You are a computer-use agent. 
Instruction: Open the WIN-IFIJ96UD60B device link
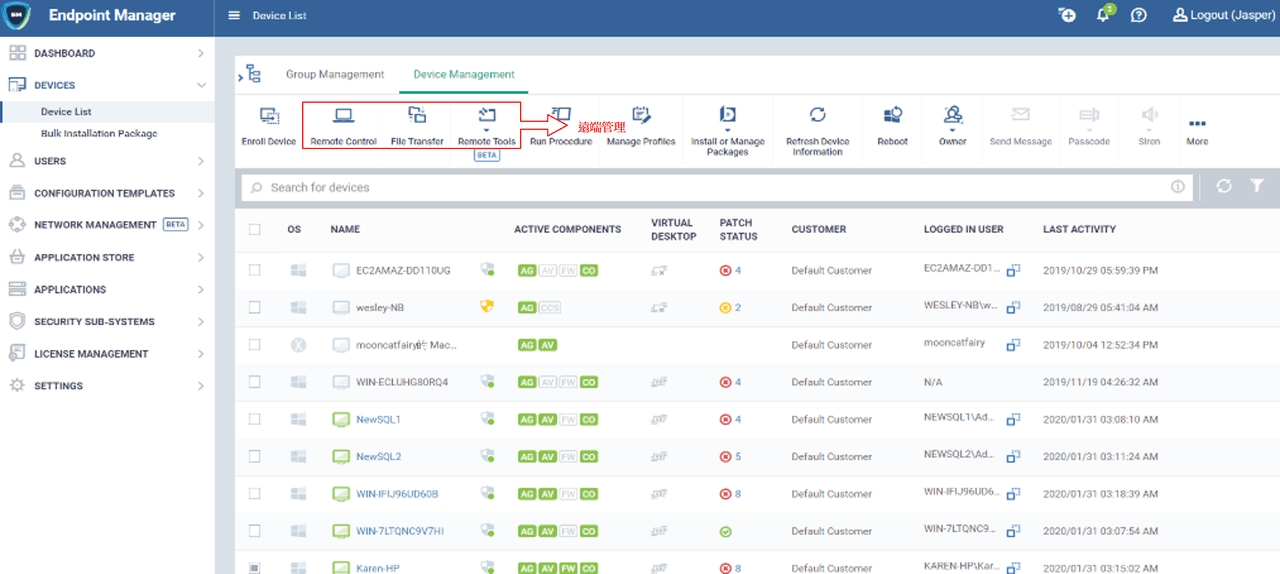pos(397,494)
